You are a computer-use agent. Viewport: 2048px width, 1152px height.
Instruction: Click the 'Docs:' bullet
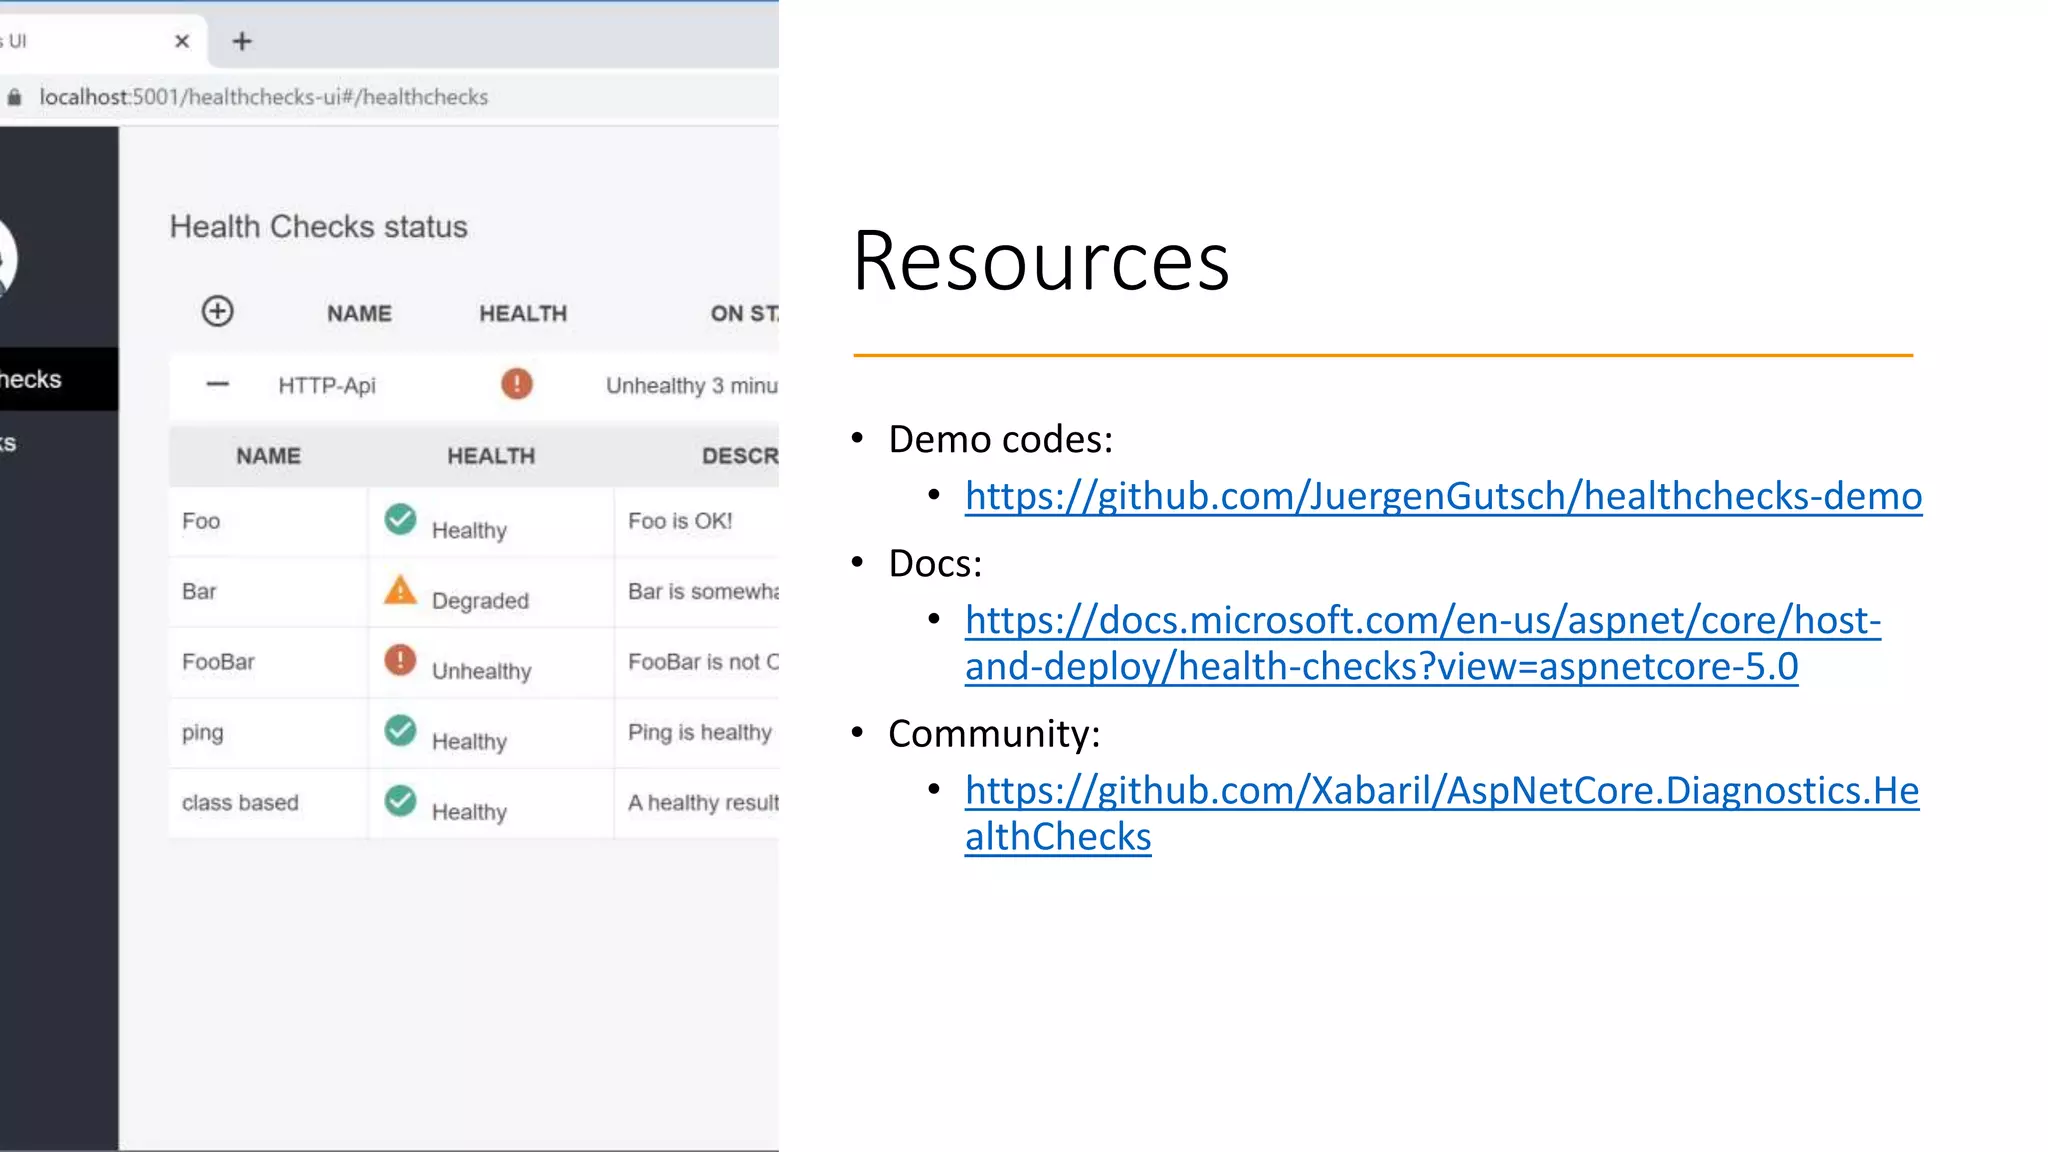click(935, 563)
